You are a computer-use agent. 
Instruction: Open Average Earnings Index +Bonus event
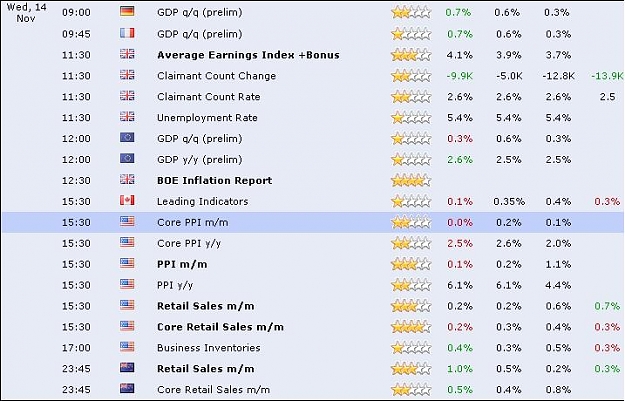[248, 55]
